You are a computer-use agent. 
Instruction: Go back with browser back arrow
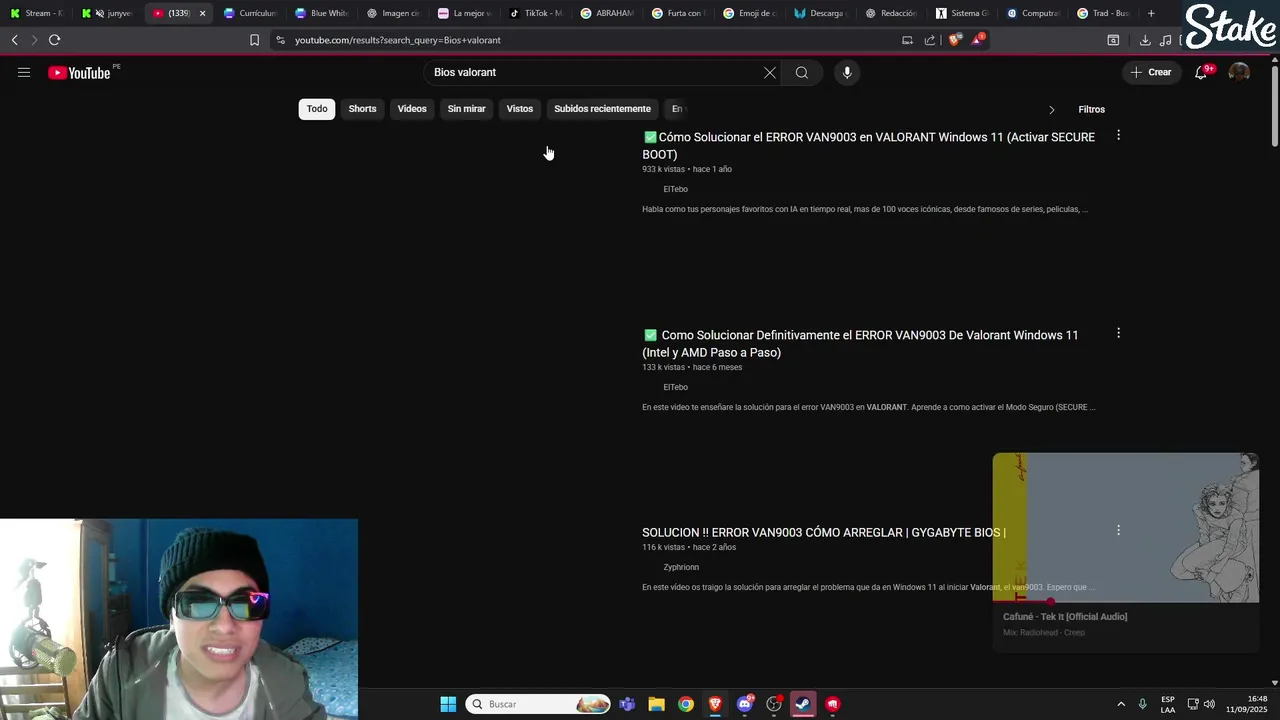(14, 40)
